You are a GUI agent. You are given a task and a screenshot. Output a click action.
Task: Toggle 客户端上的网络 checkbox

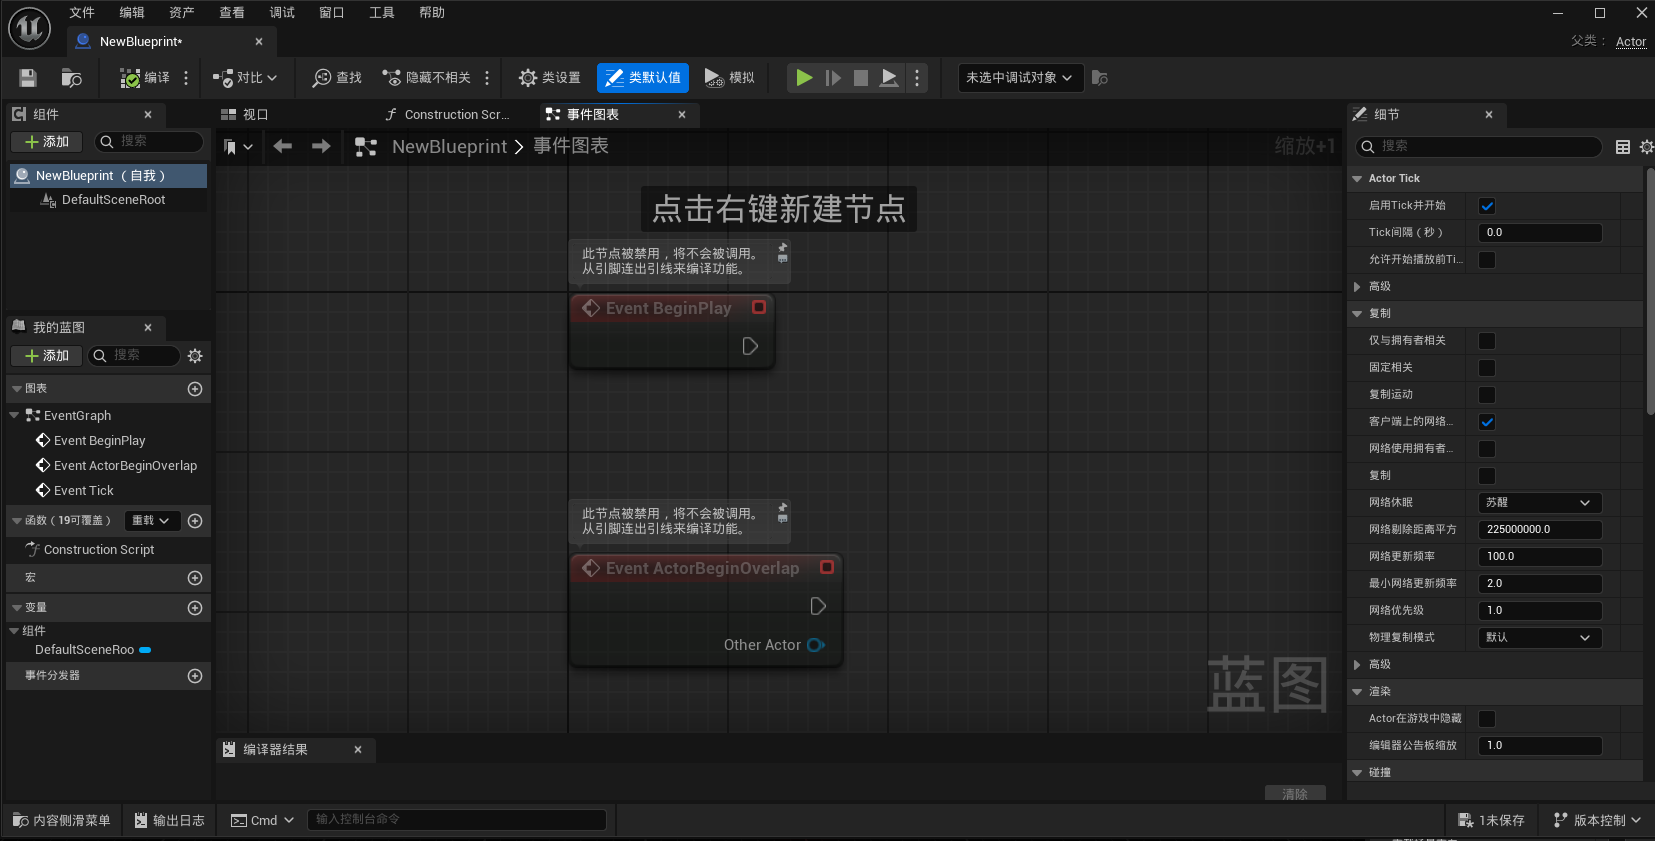click(x=1487, y=422)
